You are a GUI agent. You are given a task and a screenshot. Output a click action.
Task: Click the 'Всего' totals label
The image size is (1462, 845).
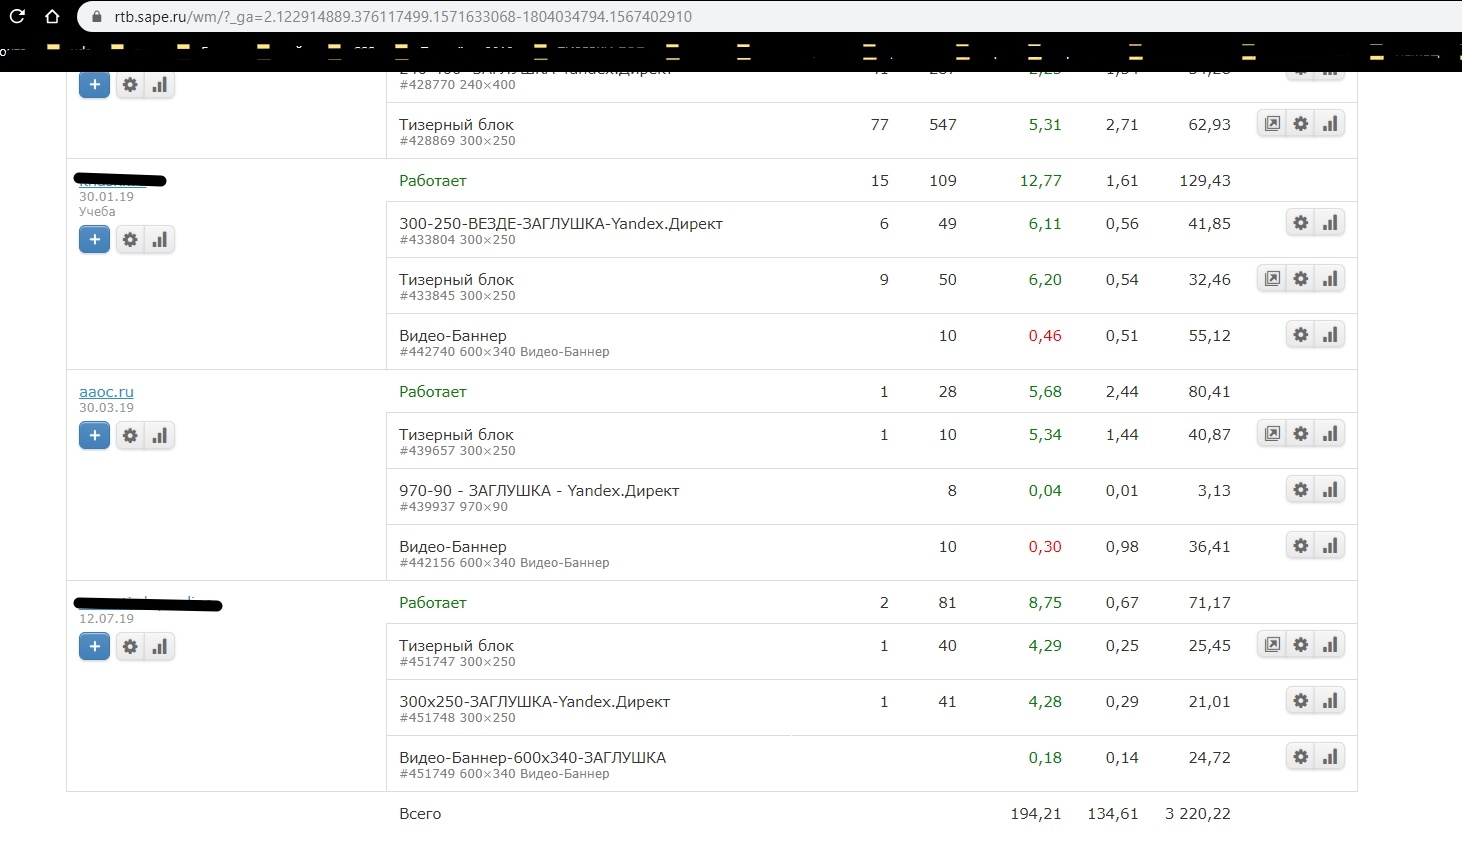coord(420,814)
